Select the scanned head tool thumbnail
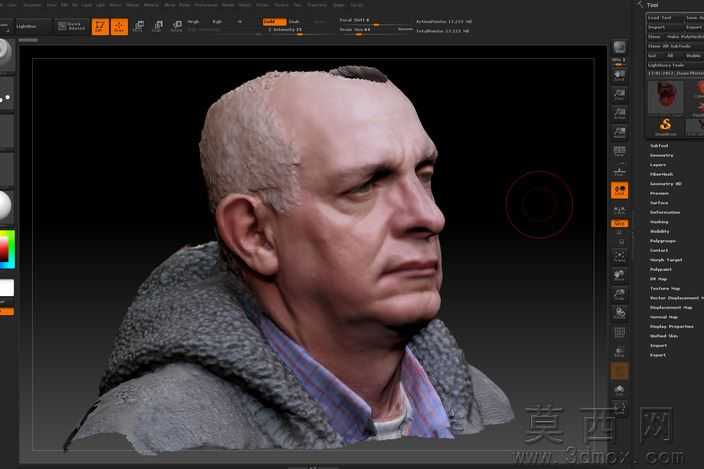Screen dimensions: 704x469 (665, 96)
